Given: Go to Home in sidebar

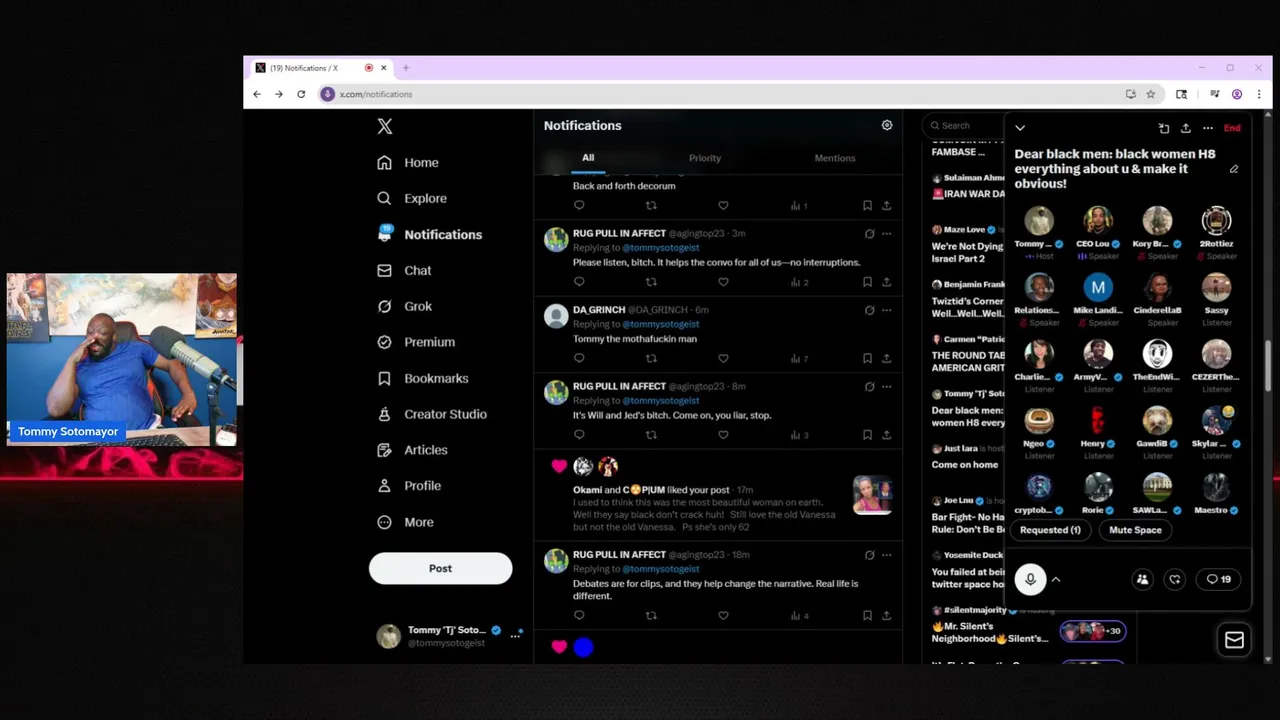Looking at the screenshot, I should (408, 162).
